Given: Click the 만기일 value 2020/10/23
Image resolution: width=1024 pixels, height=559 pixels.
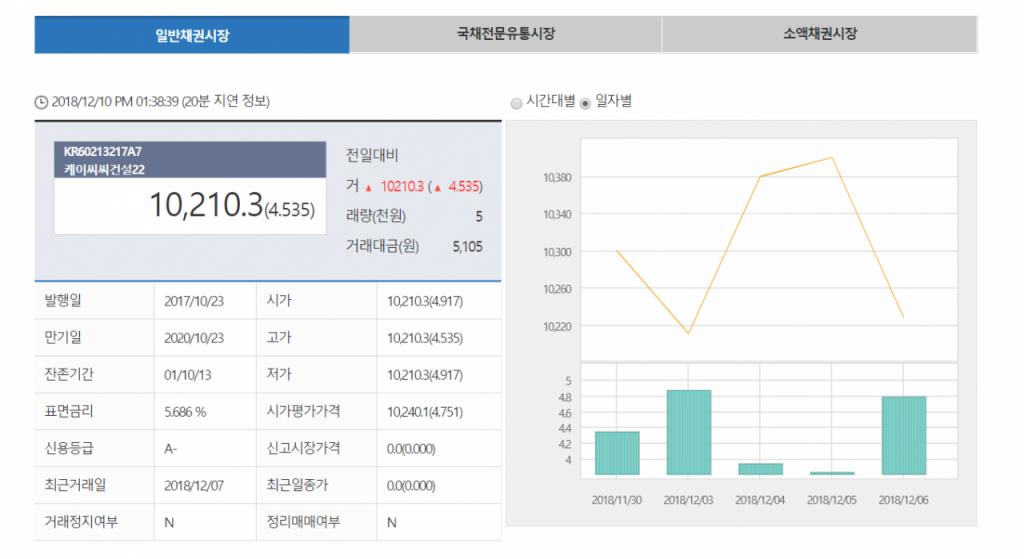Looking at the screenshot, I should tap(194, 338).
